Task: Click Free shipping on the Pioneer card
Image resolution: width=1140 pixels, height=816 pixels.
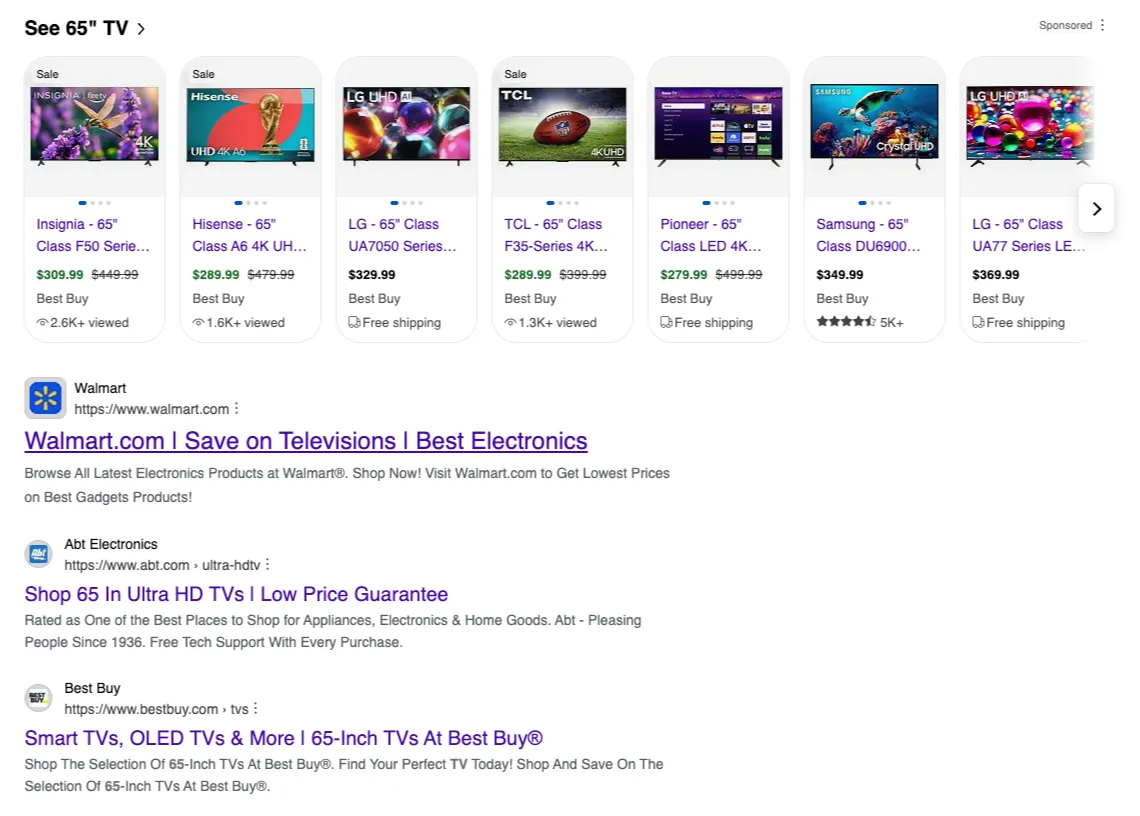Action: (707, 322)
